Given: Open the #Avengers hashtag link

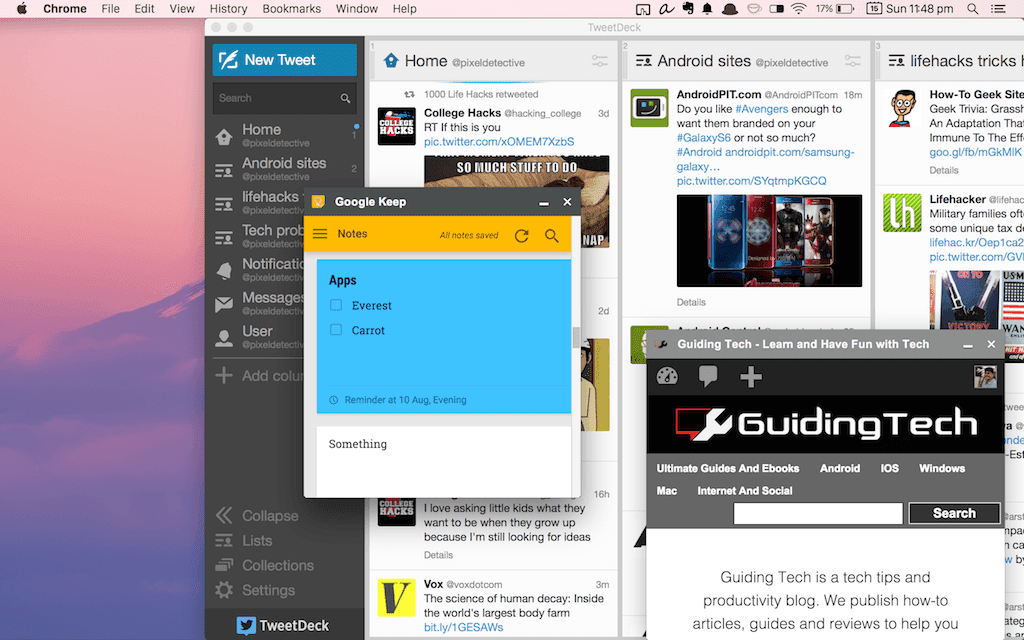Looking at the screenshot, I should [761, 109].
